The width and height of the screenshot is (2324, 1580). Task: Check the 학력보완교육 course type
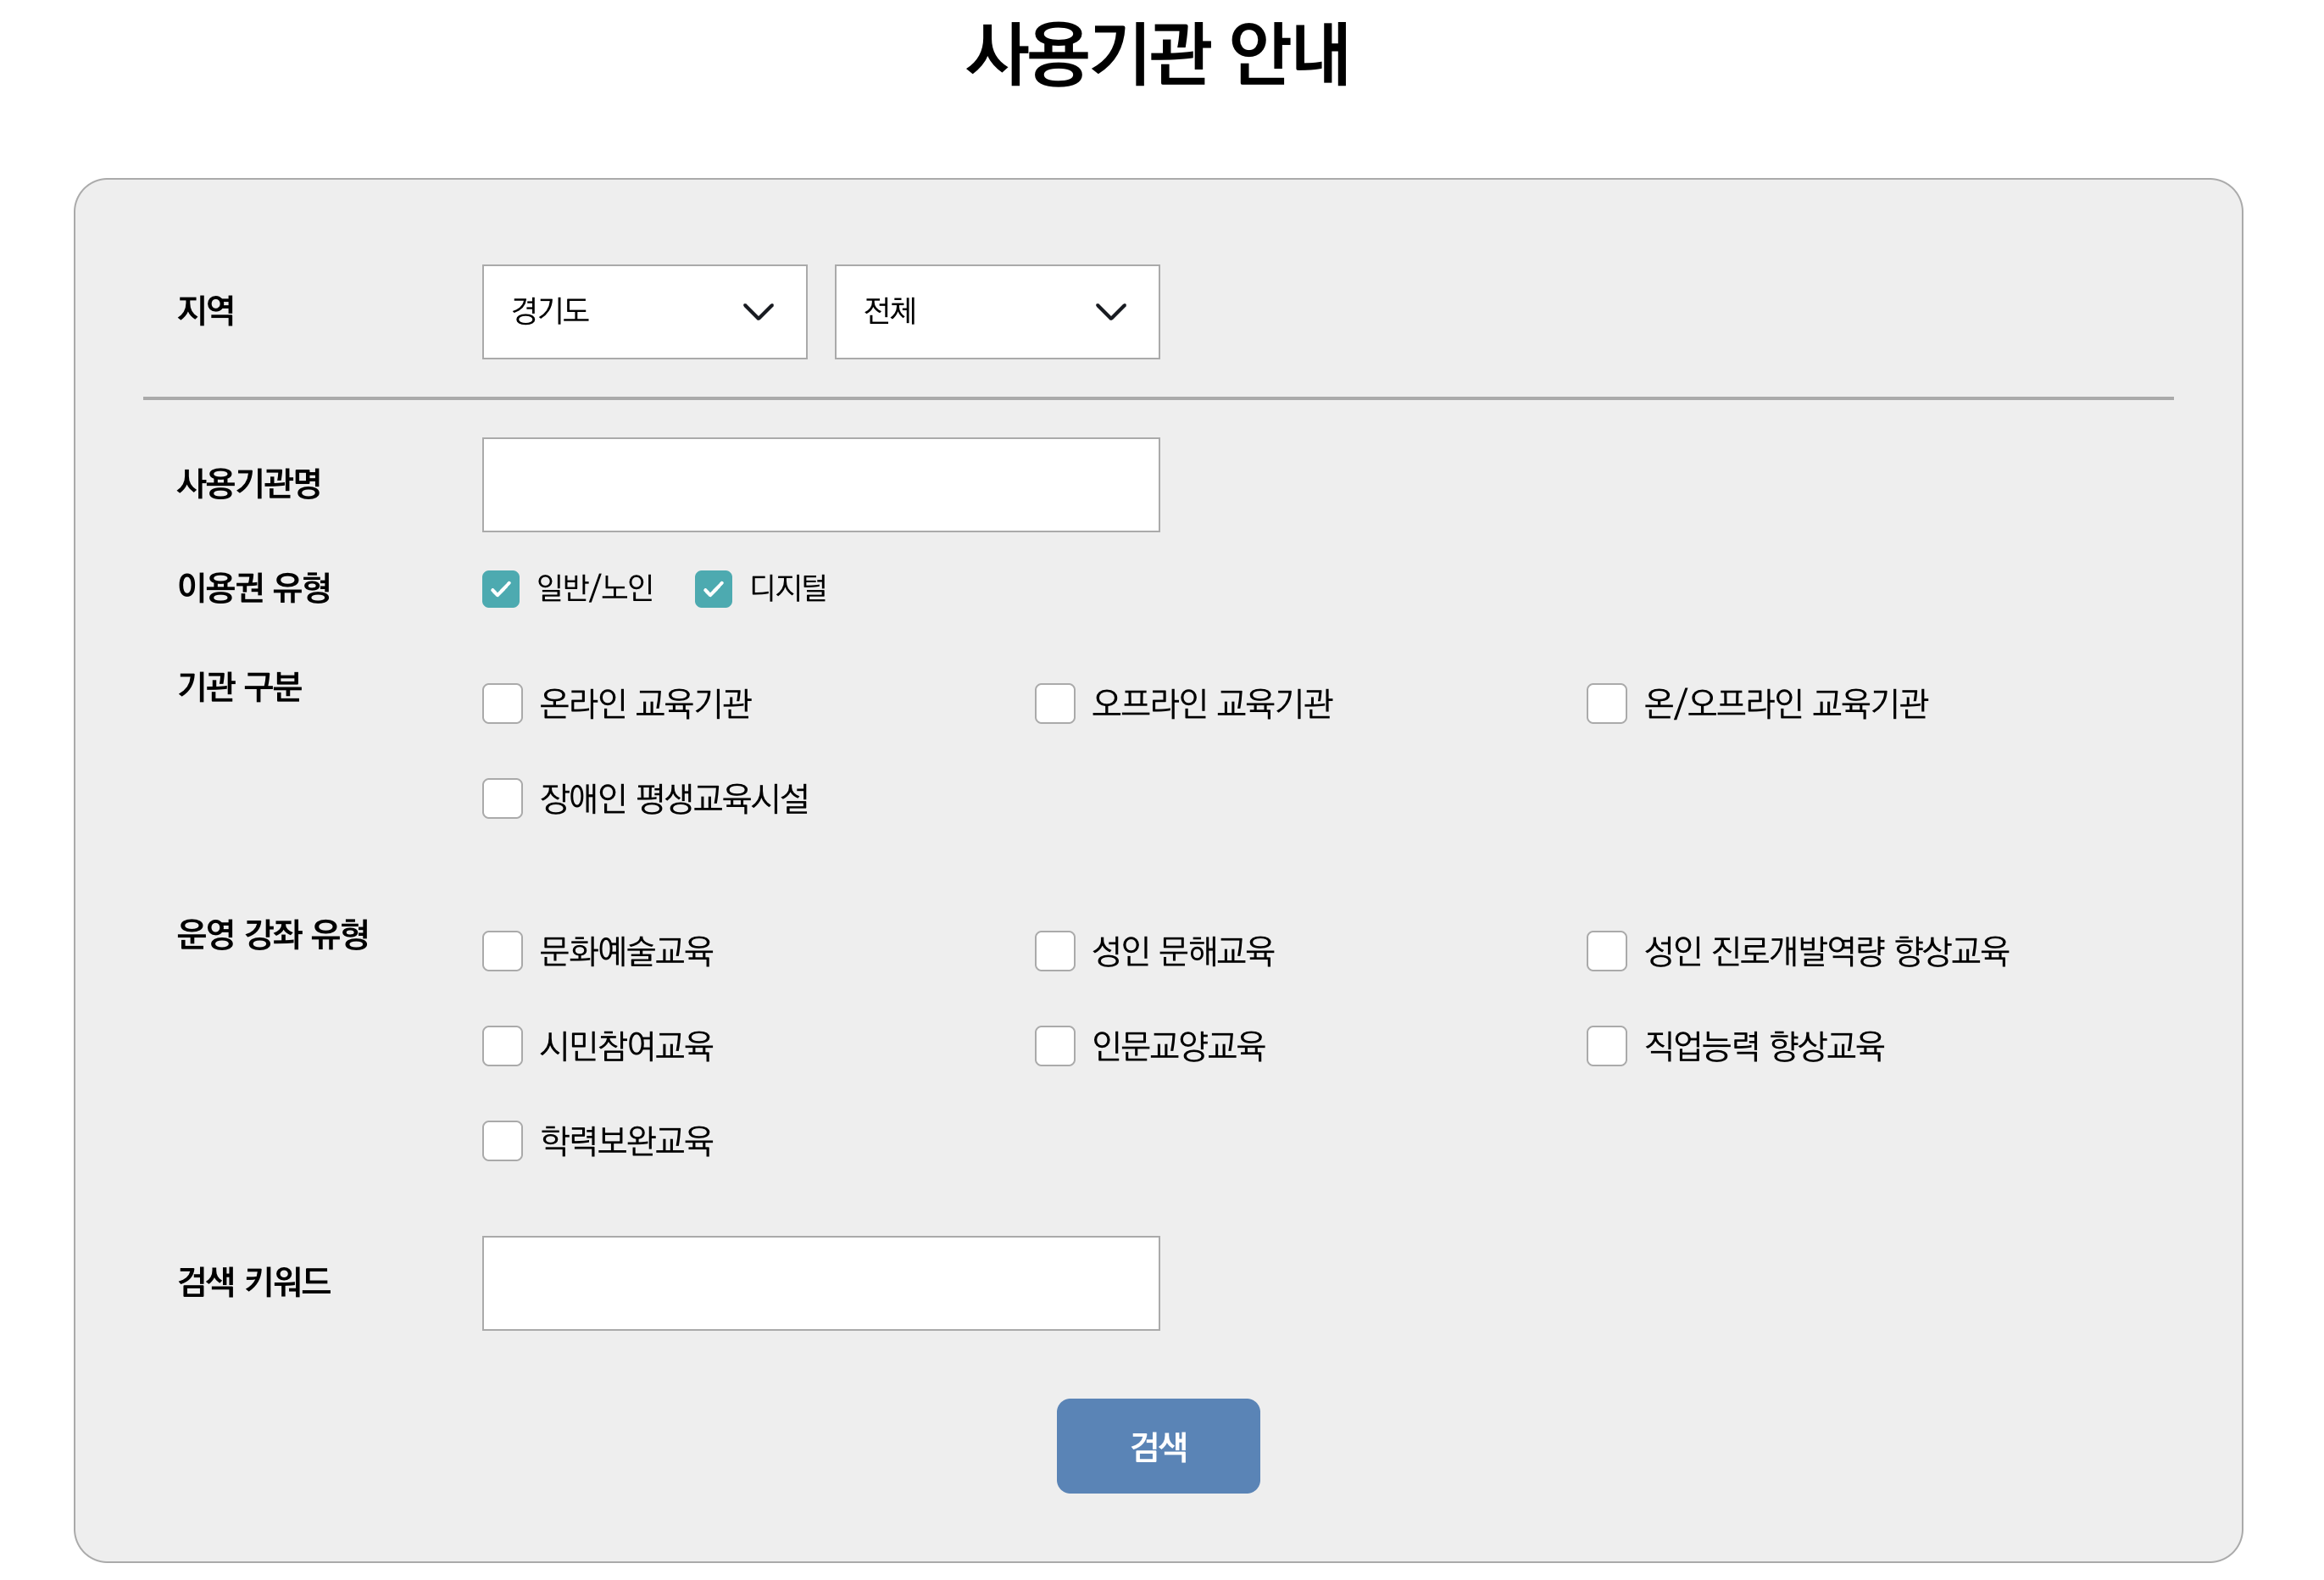coord(501,1139)
